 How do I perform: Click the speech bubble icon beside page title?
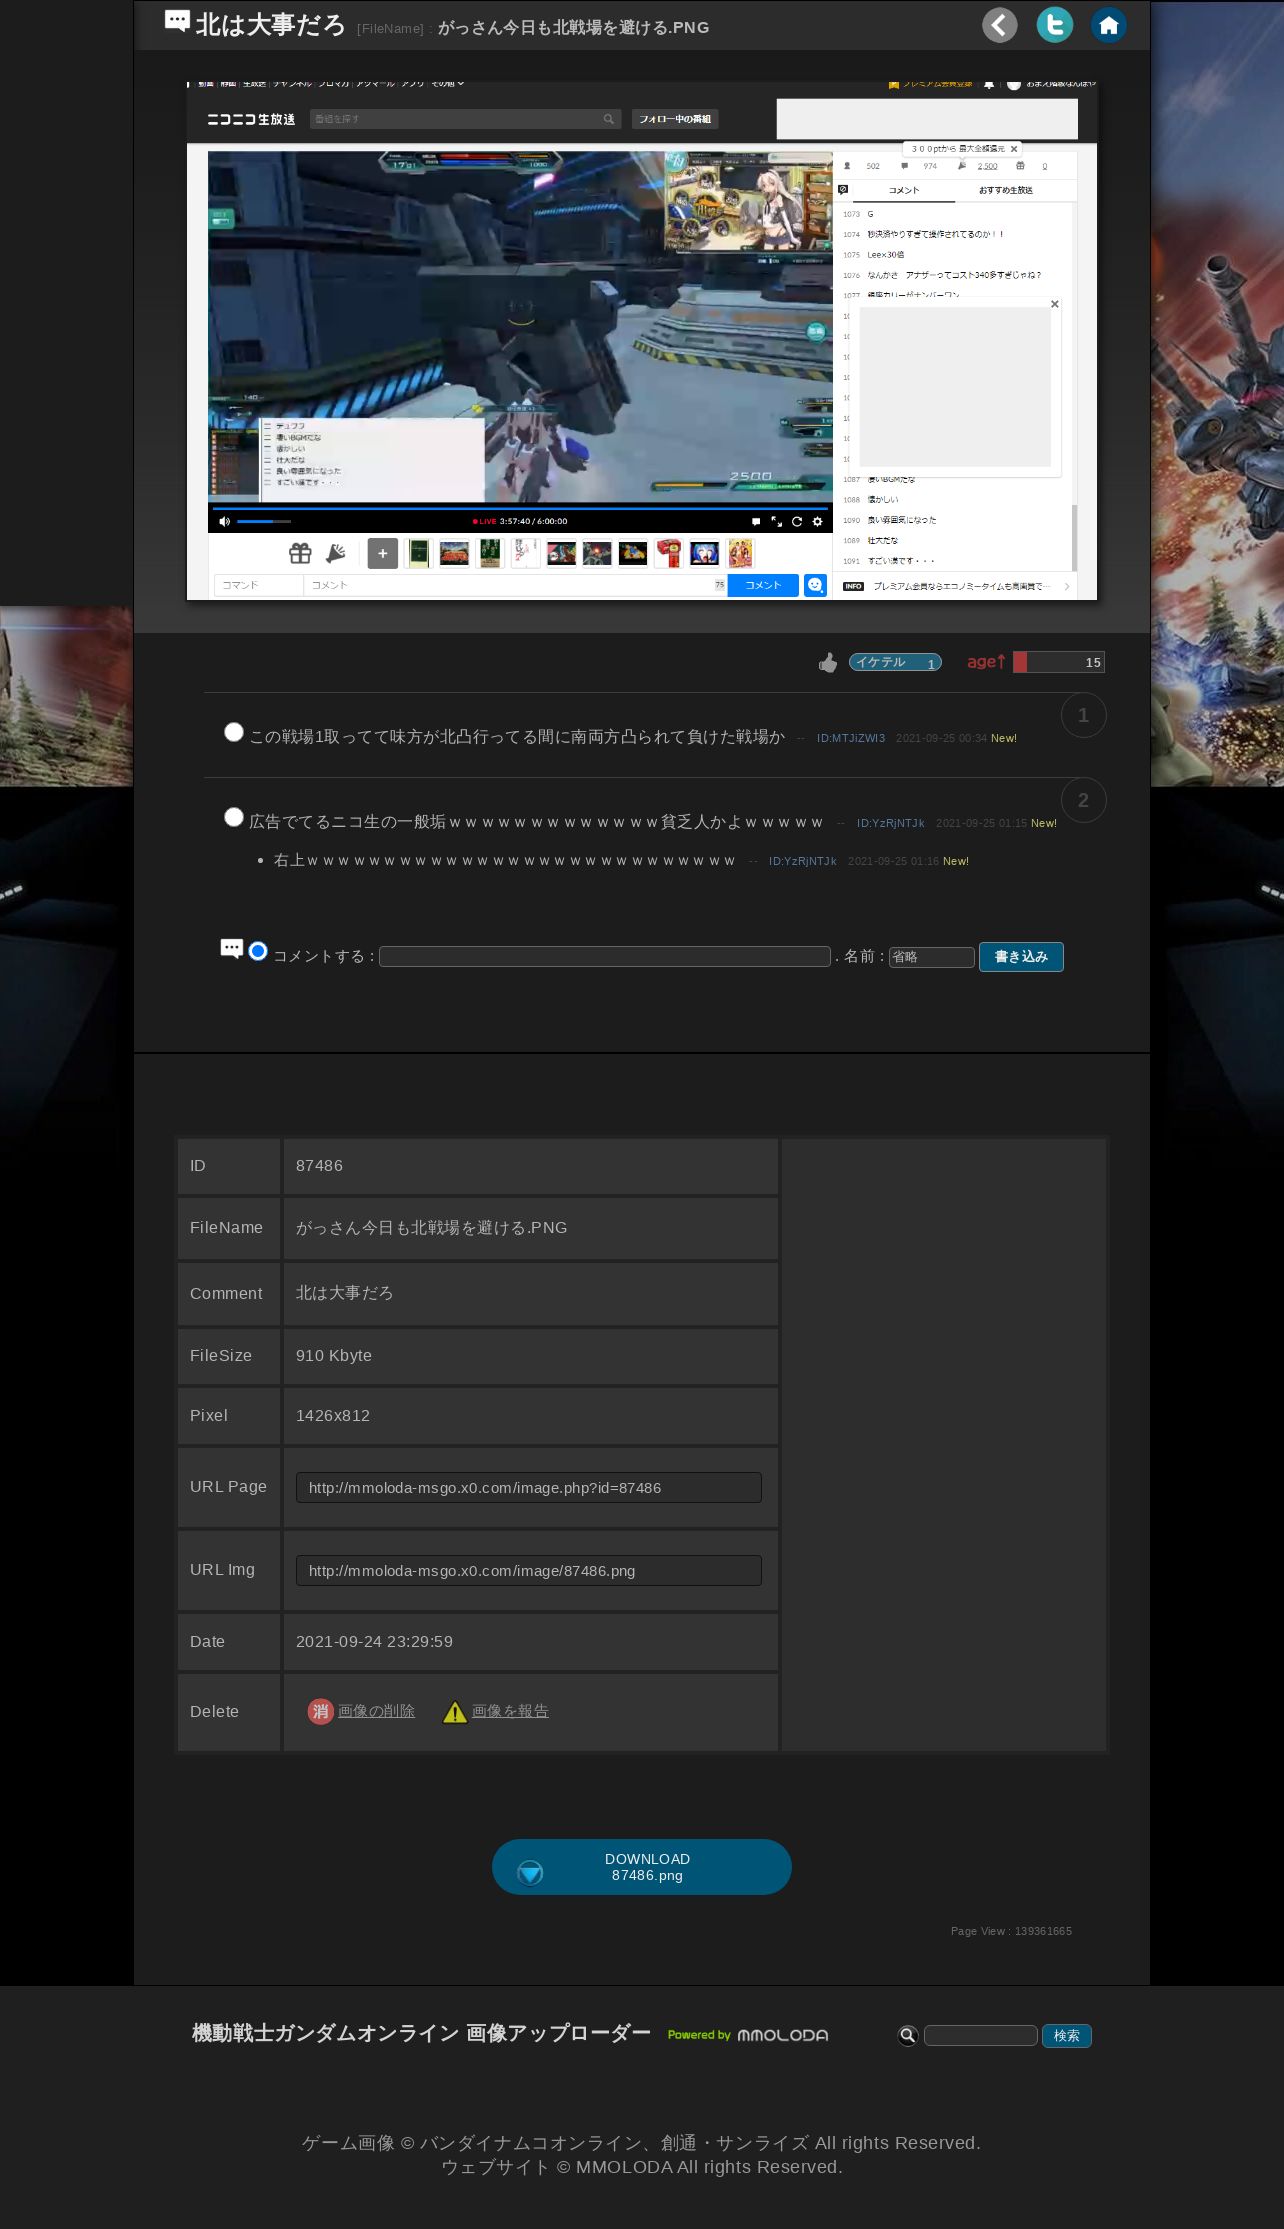coord(177,21)
